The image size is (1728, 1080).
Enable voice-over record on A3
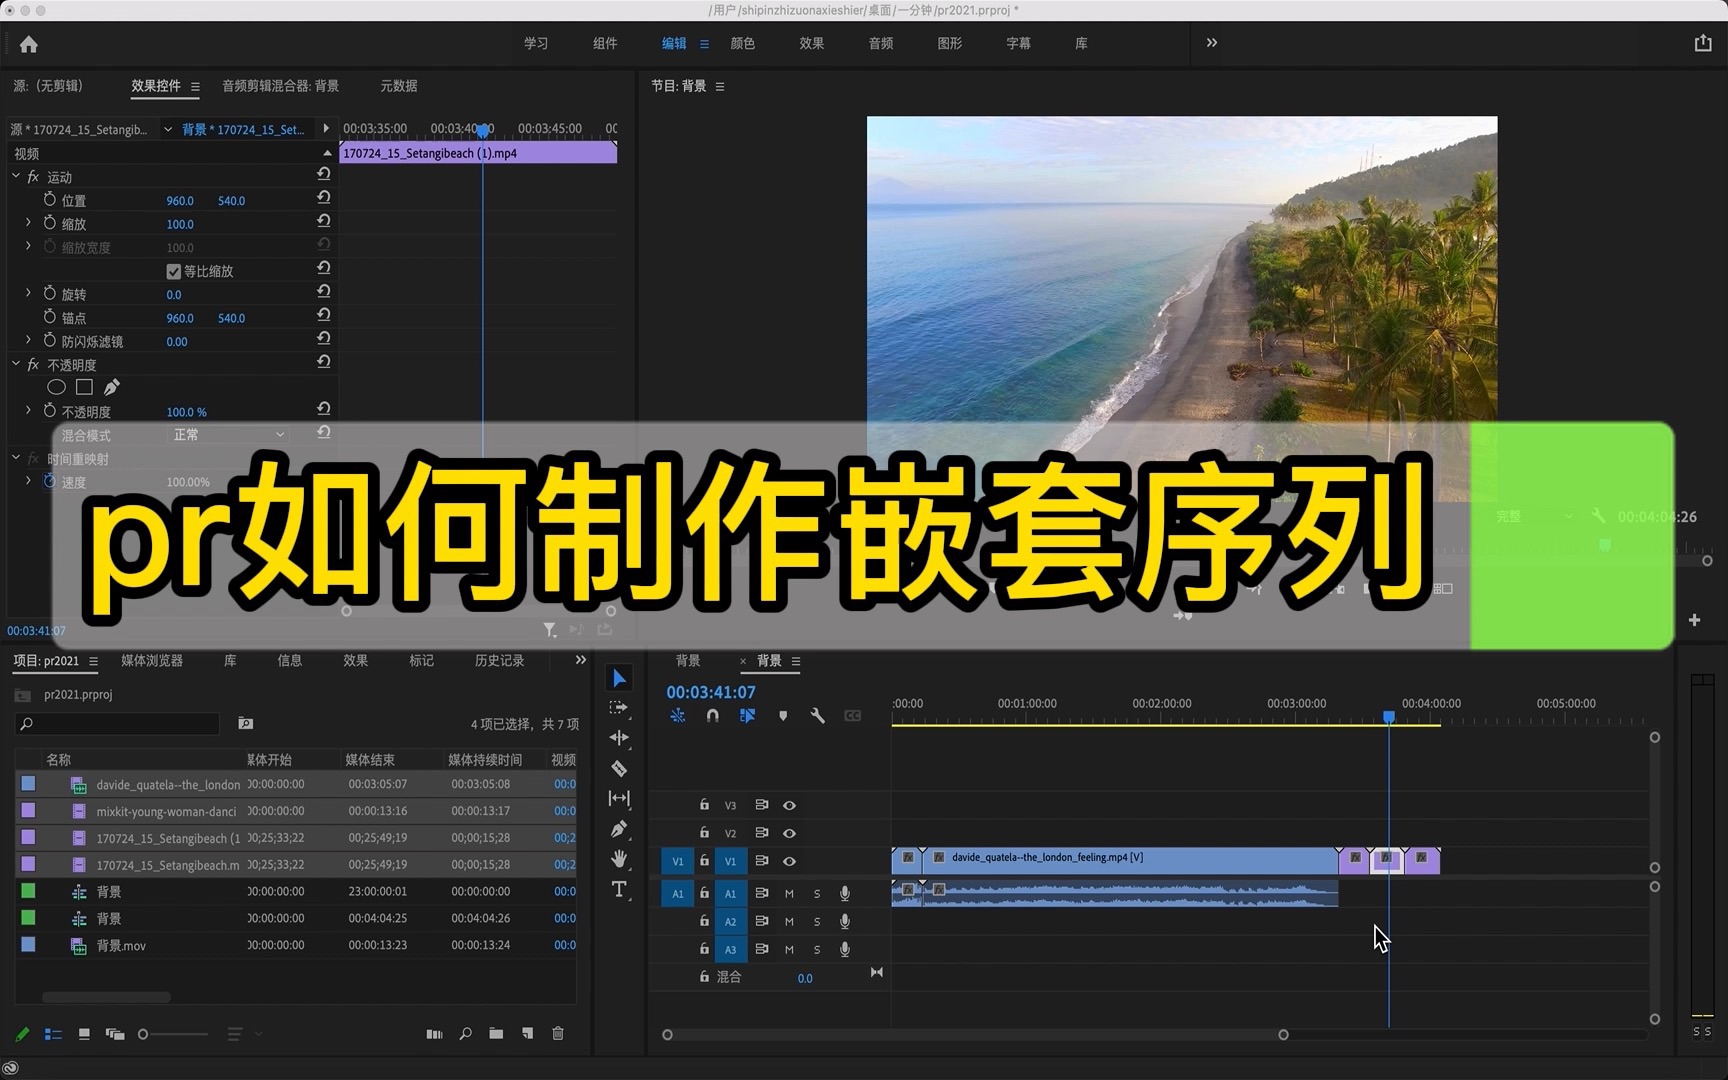845,949
